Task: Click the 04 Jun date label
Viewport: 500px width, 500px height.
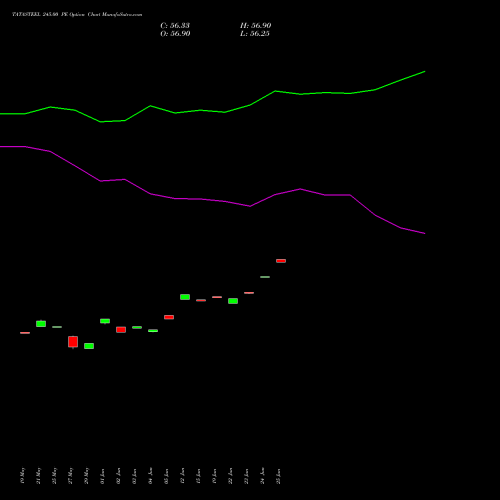Action: (151, 476)
